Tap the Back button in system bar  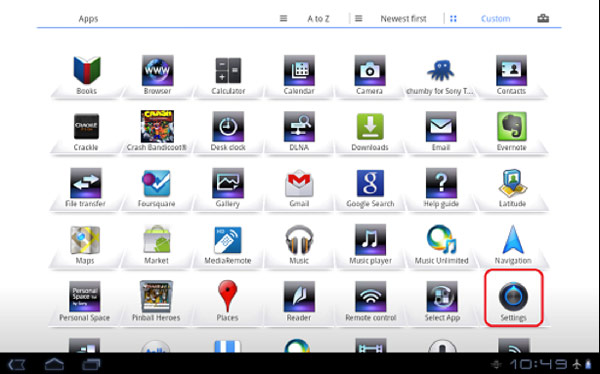click(x=17, y=364)
